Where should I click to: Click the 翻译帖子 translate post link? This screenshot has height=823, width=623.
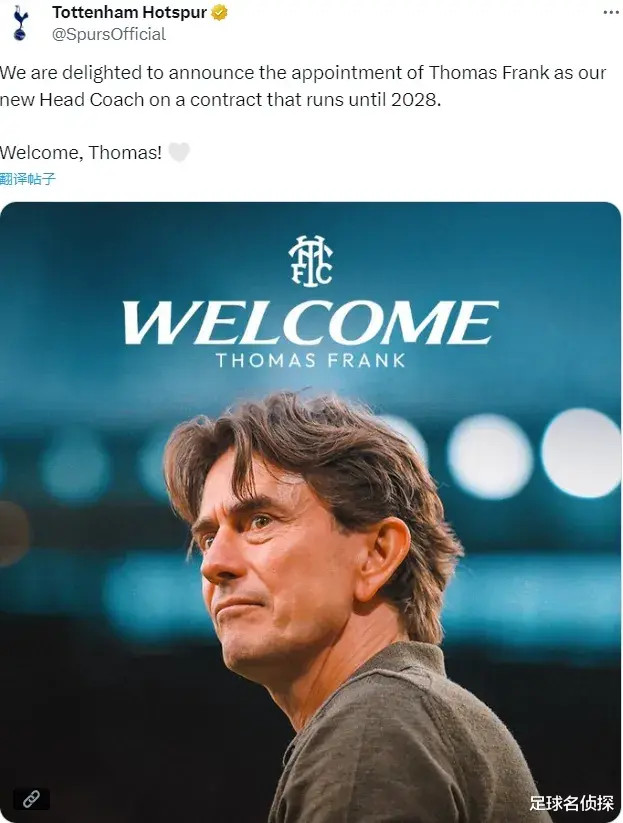click(27, 179)
